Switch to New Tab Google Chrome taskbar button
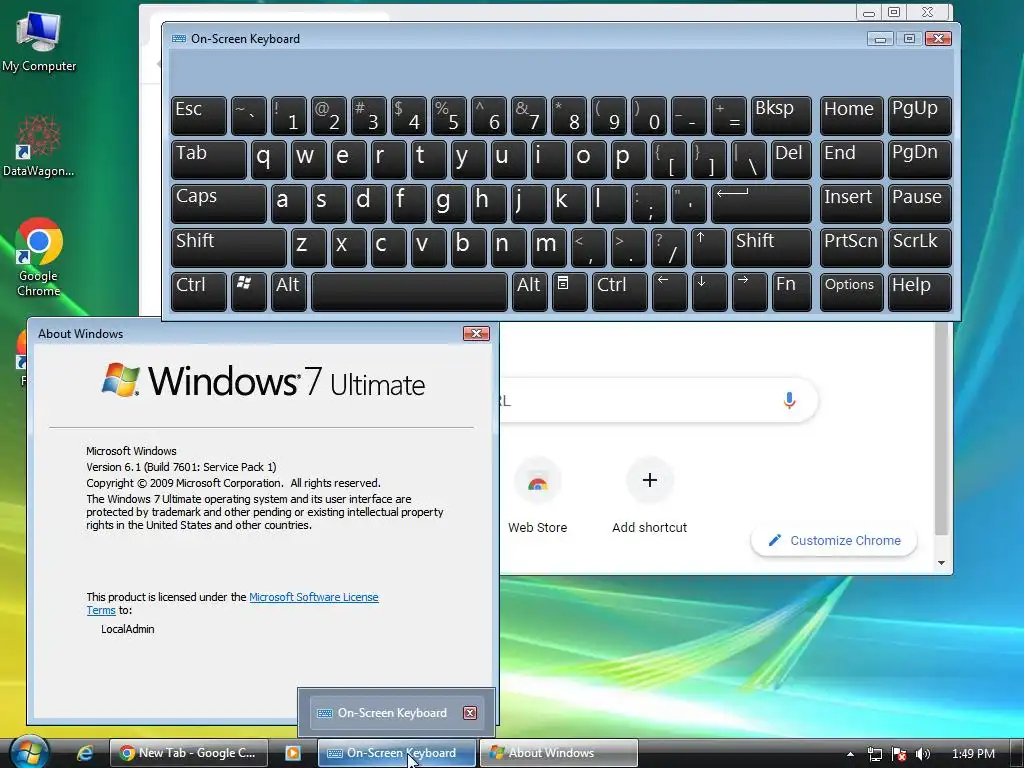This screenshot has width=1024, height=768. (x=189, y=753)
